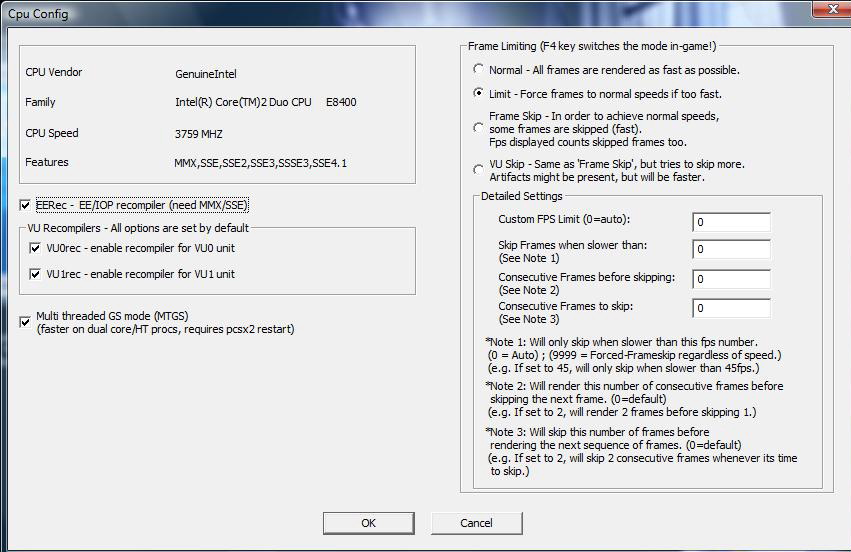Focus the Consecutive Frames to skip field

[x=732, y=308]
